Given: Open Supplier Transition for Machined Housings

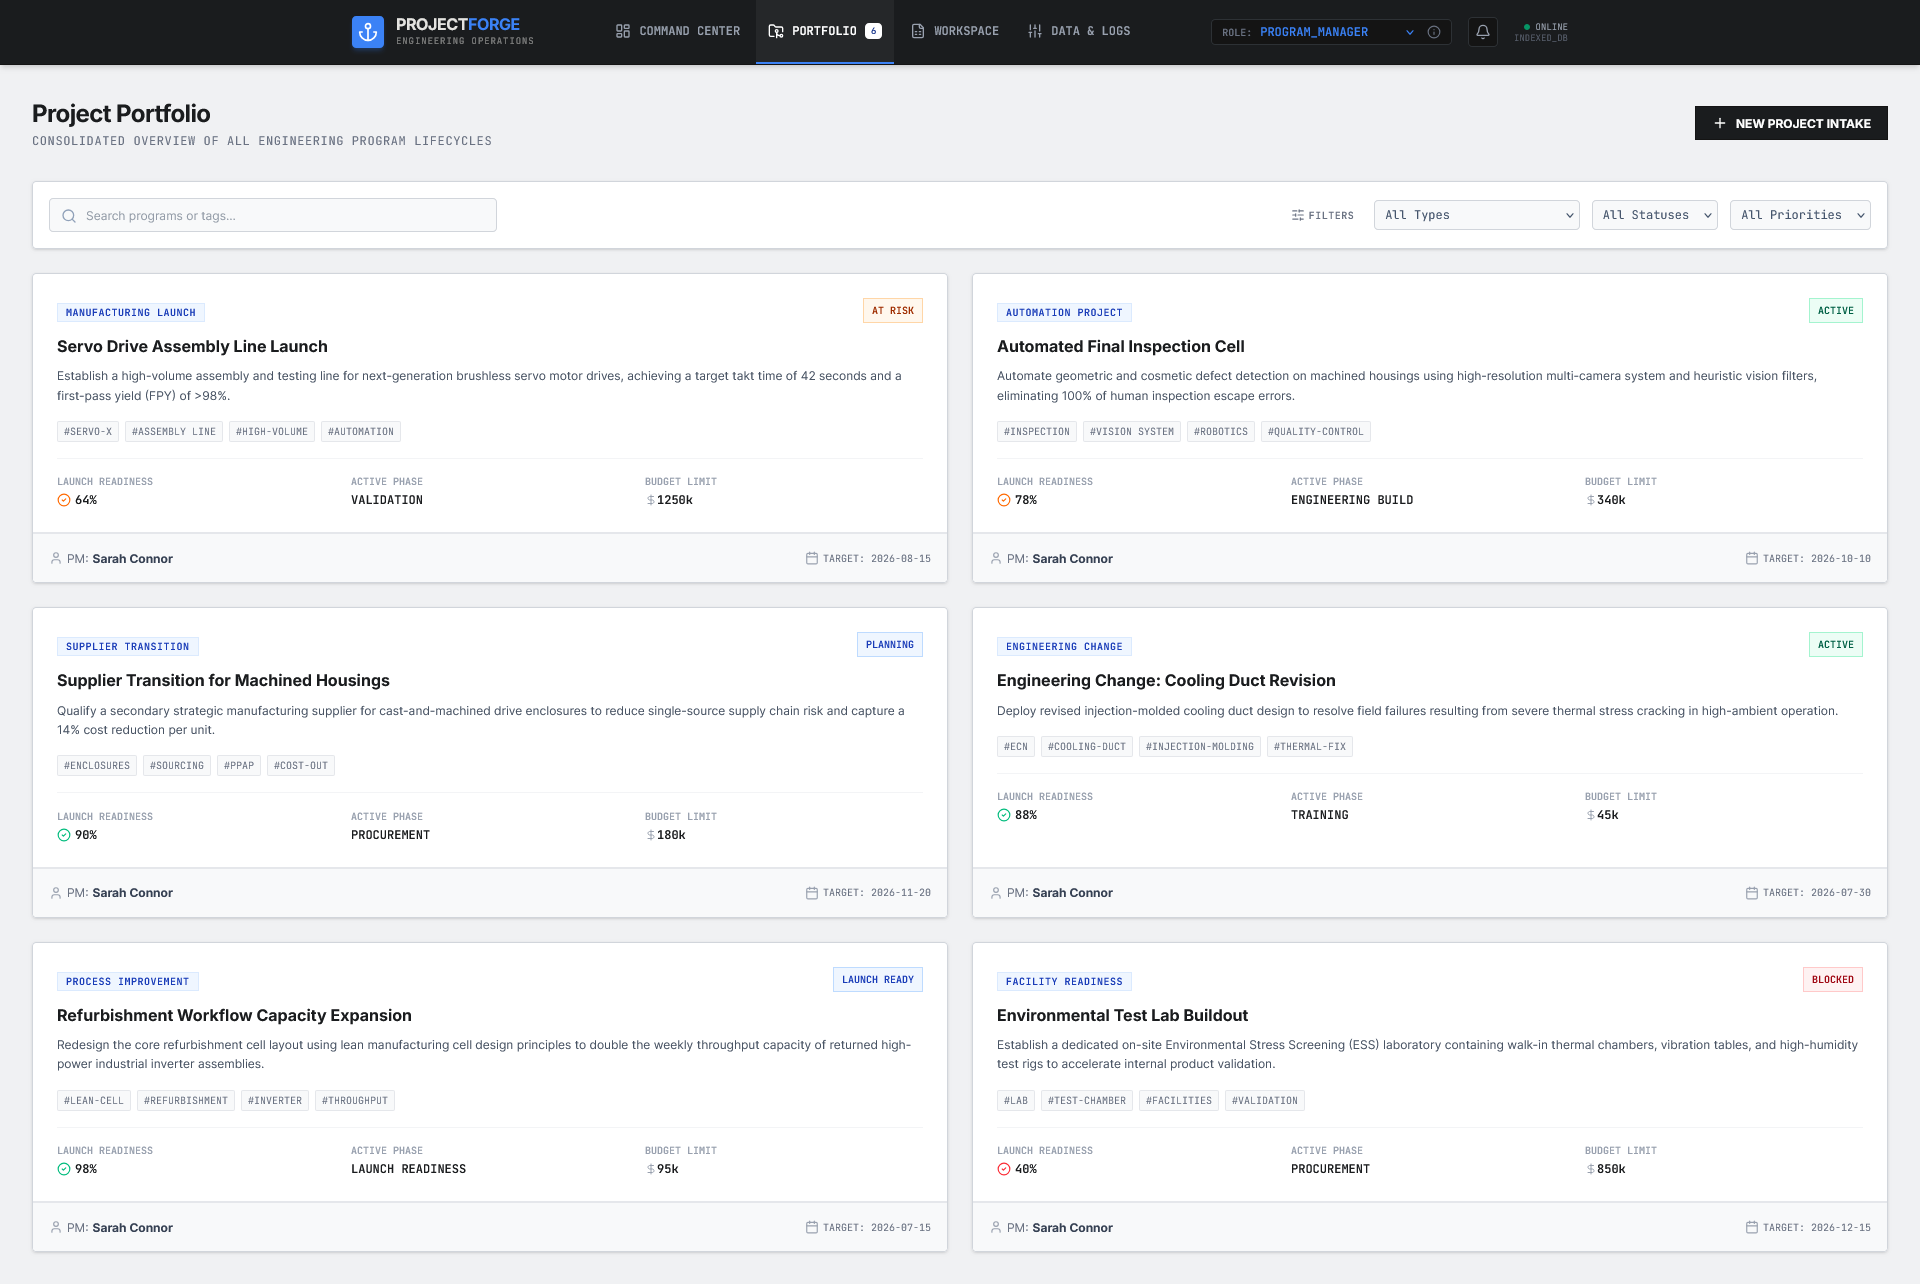Looking at the screenshot, I should click(223, 680).
